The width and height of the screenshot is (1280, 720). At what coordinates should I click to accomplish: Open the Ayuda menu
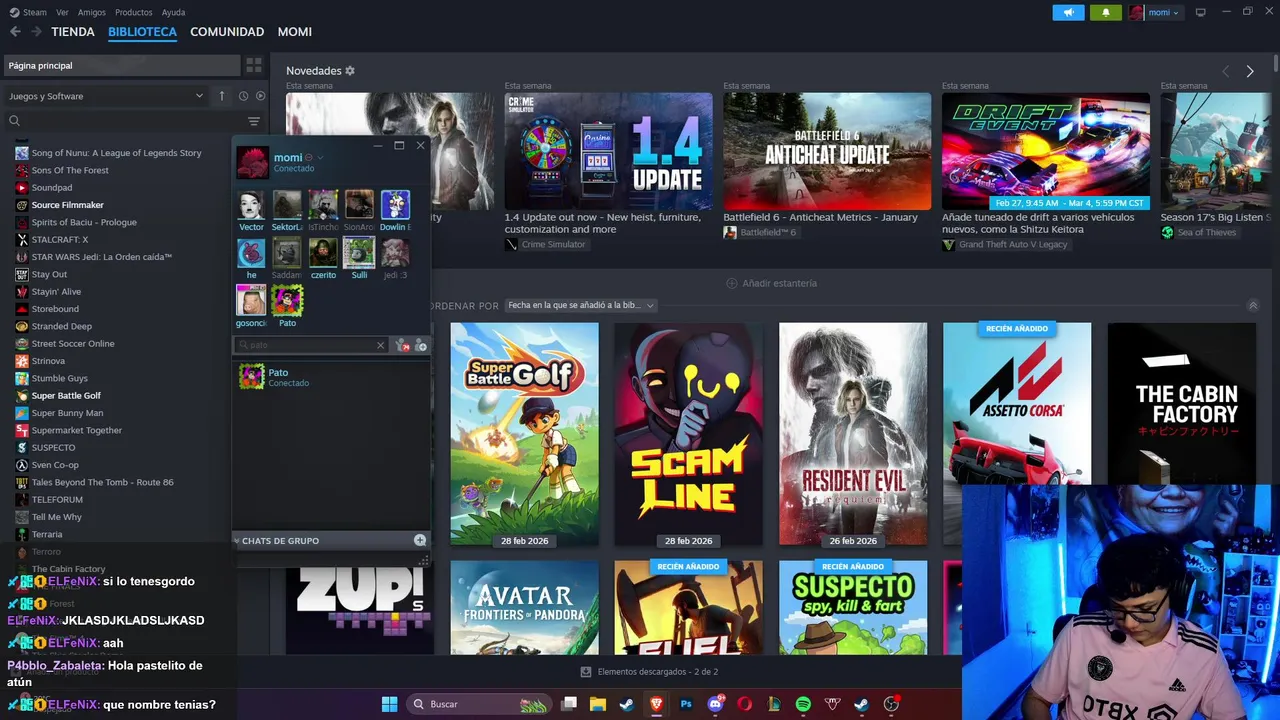tap(173, 12)
